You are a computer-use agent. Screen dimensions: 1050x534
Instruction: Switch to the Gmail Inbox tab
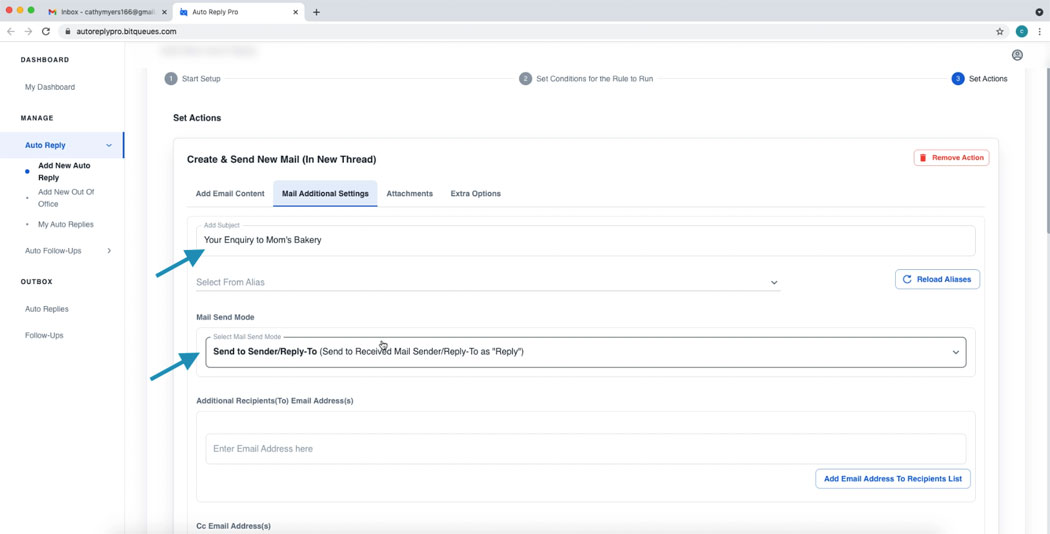[x=107, y=12]
